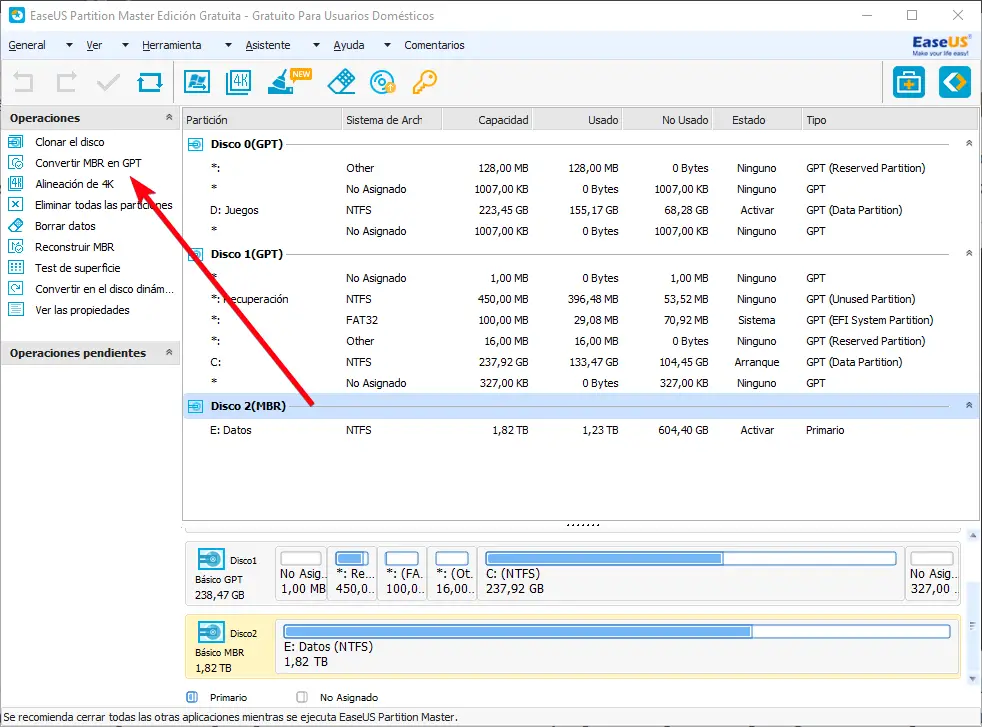Open the first-aid kit data recovery icon
This screenshot has width=982, height=727.
click(x=908, y=82)
